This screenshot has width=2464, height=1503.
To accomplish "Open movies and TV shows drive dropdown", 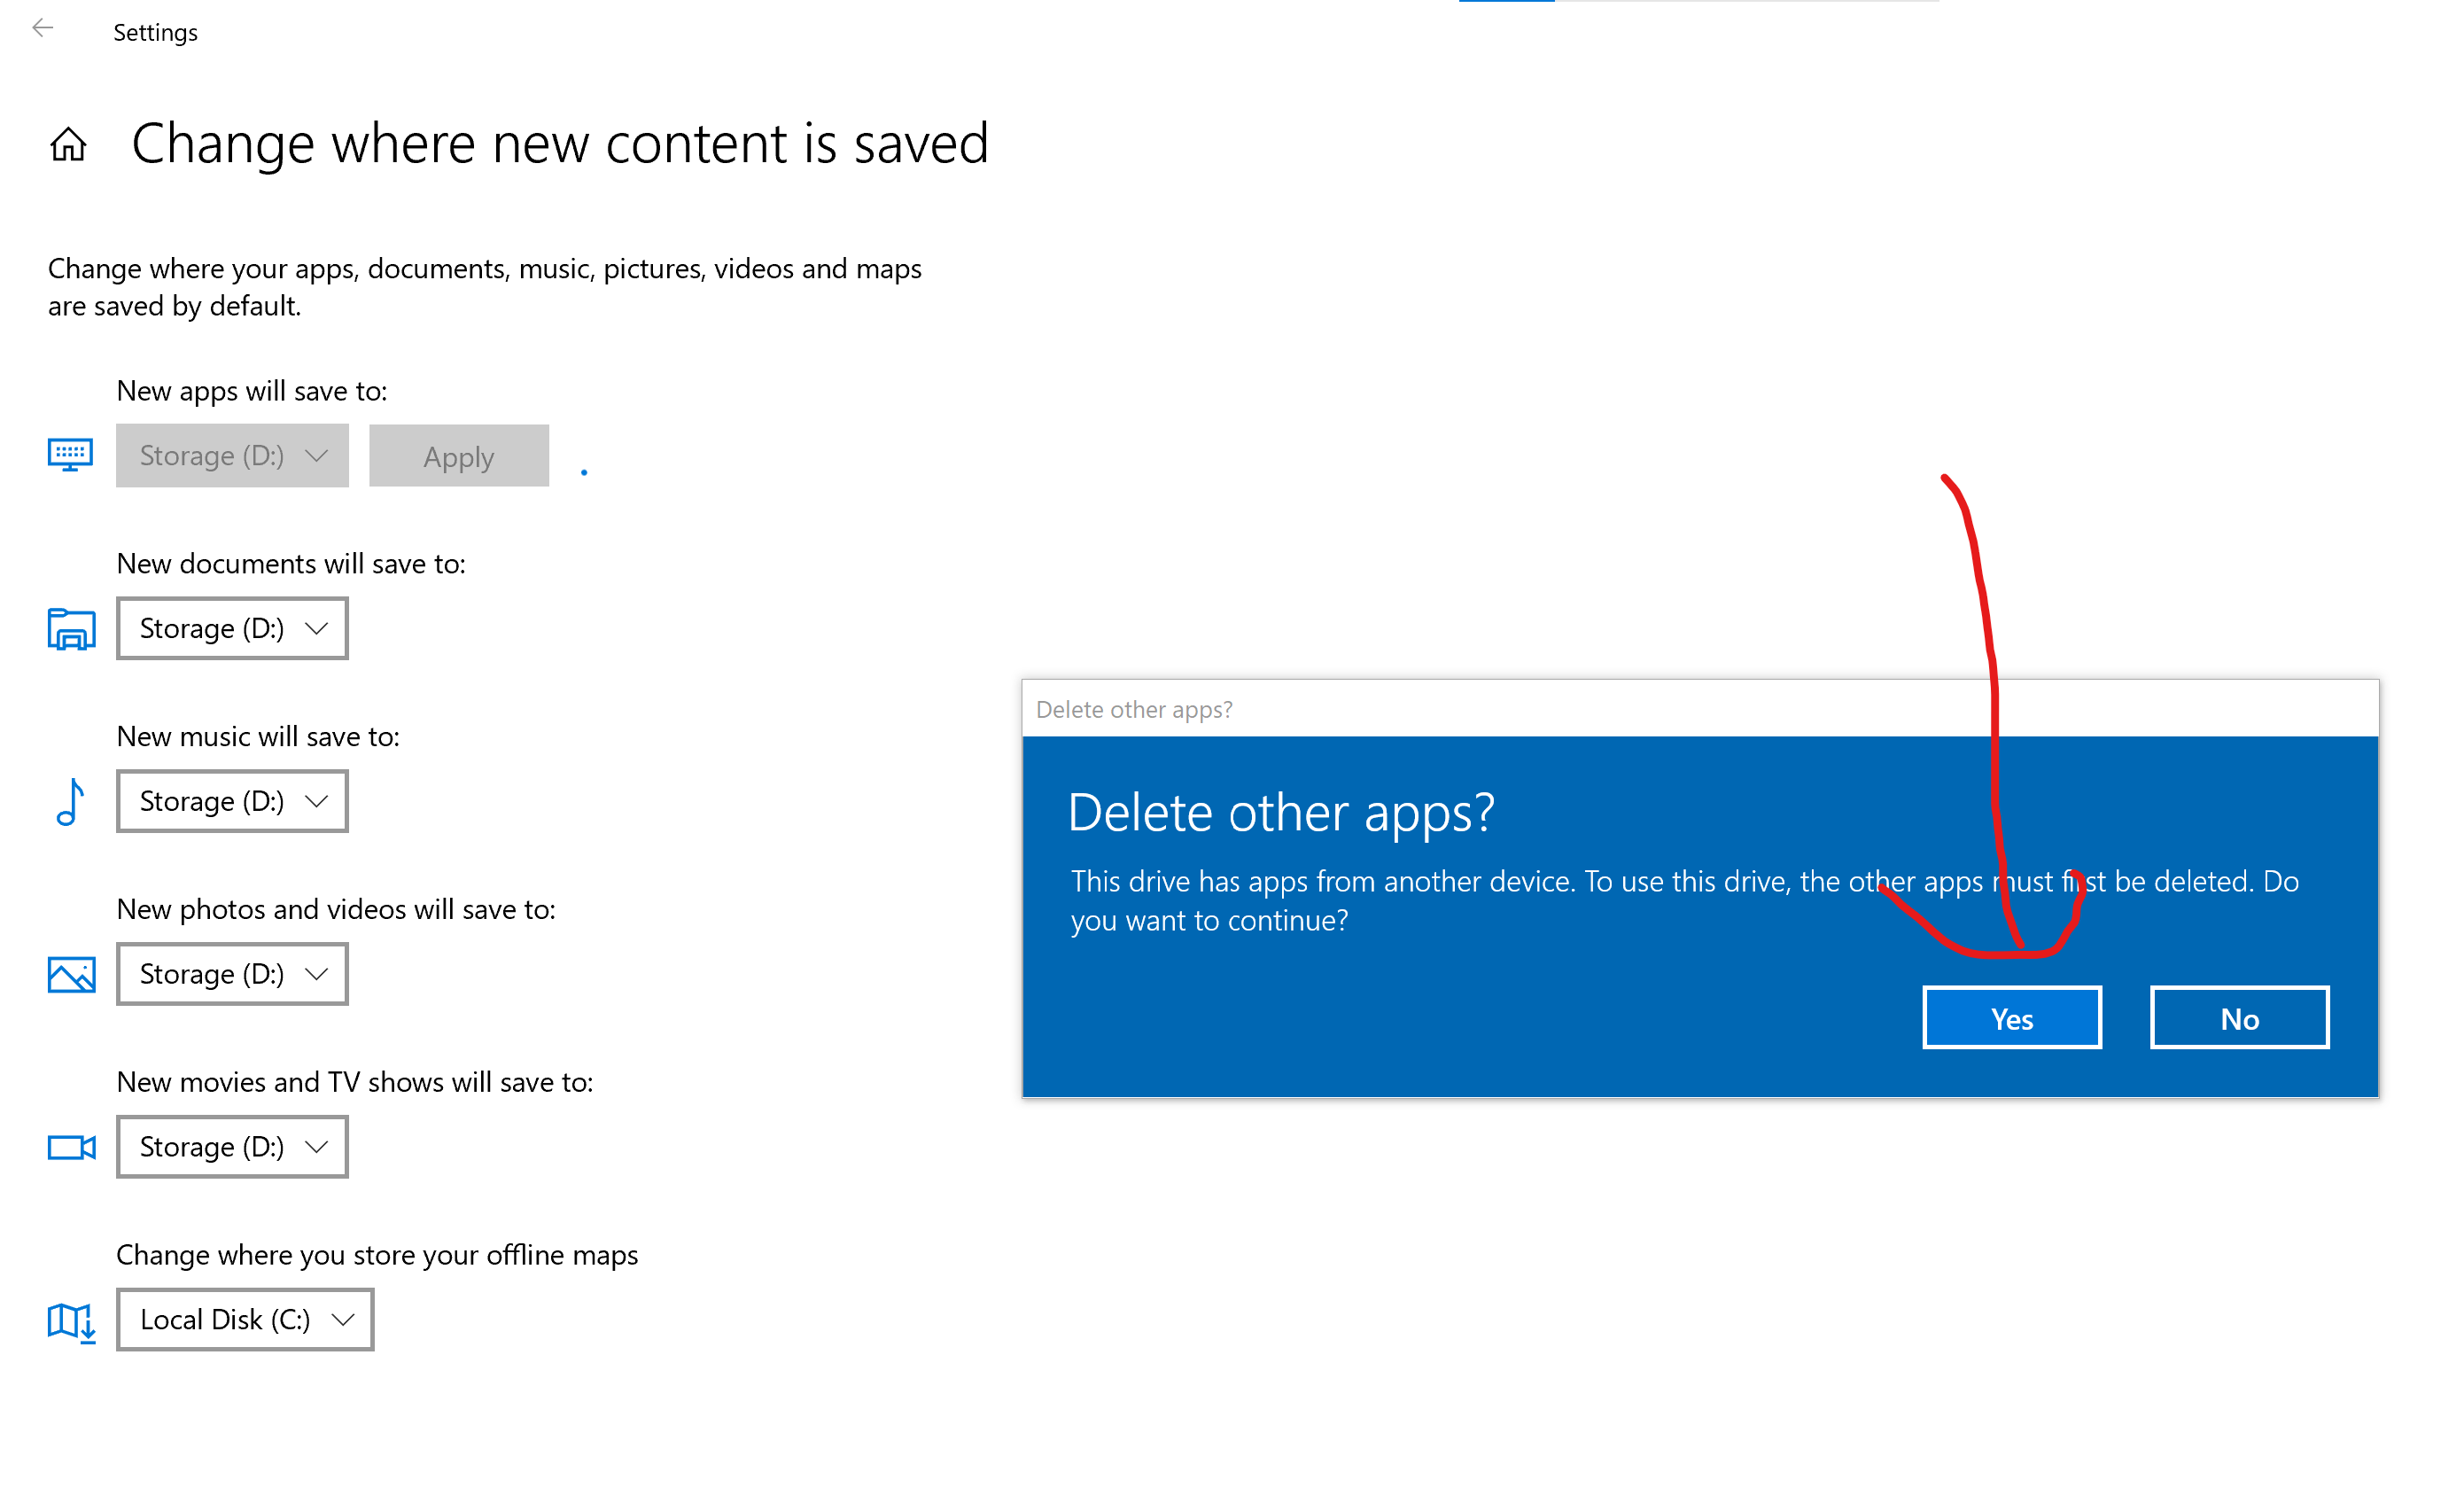I will (x=232, y=1148).
